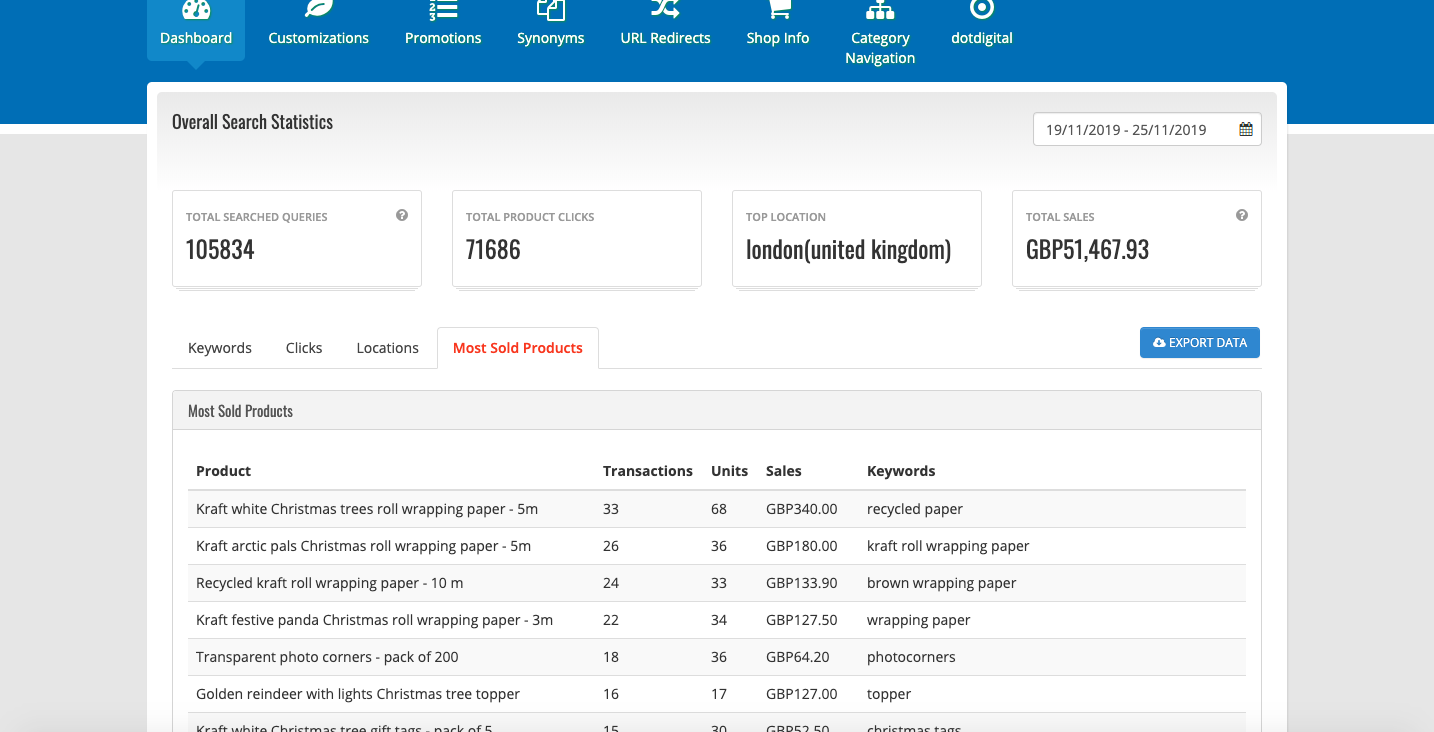Click the dotdigital circle icon

tap(982, 9)
